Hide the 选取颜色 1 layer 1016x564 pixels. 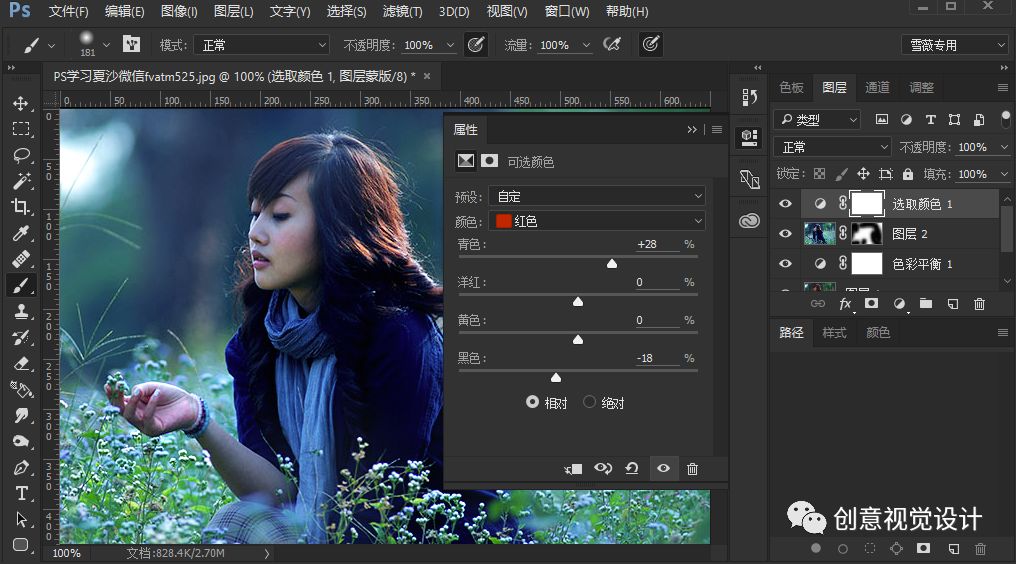[x=785, y=204]
